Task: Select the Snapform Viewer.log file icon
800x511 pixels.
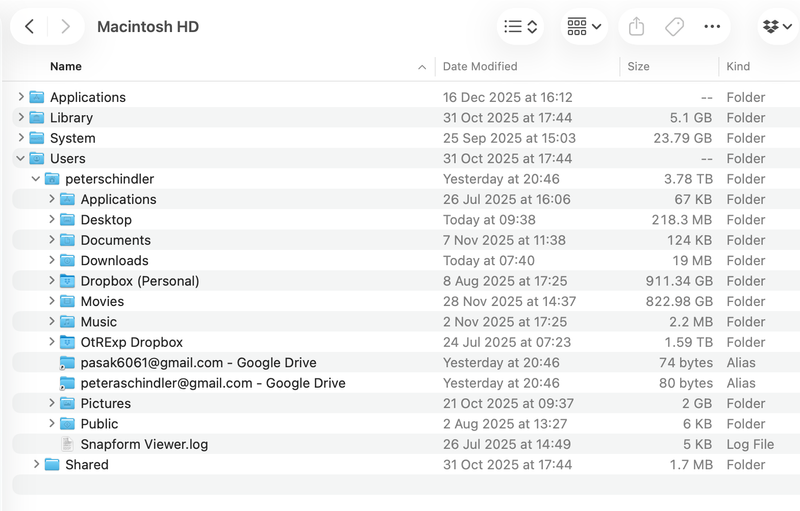Action: [68, 444]
